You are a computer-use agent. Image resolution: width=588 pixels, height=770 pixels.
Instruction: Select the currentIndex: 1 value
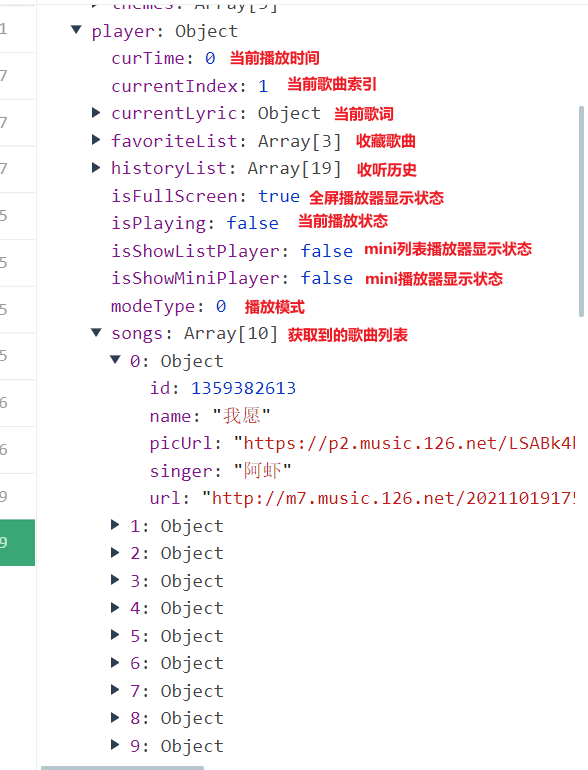pos(263,86)
